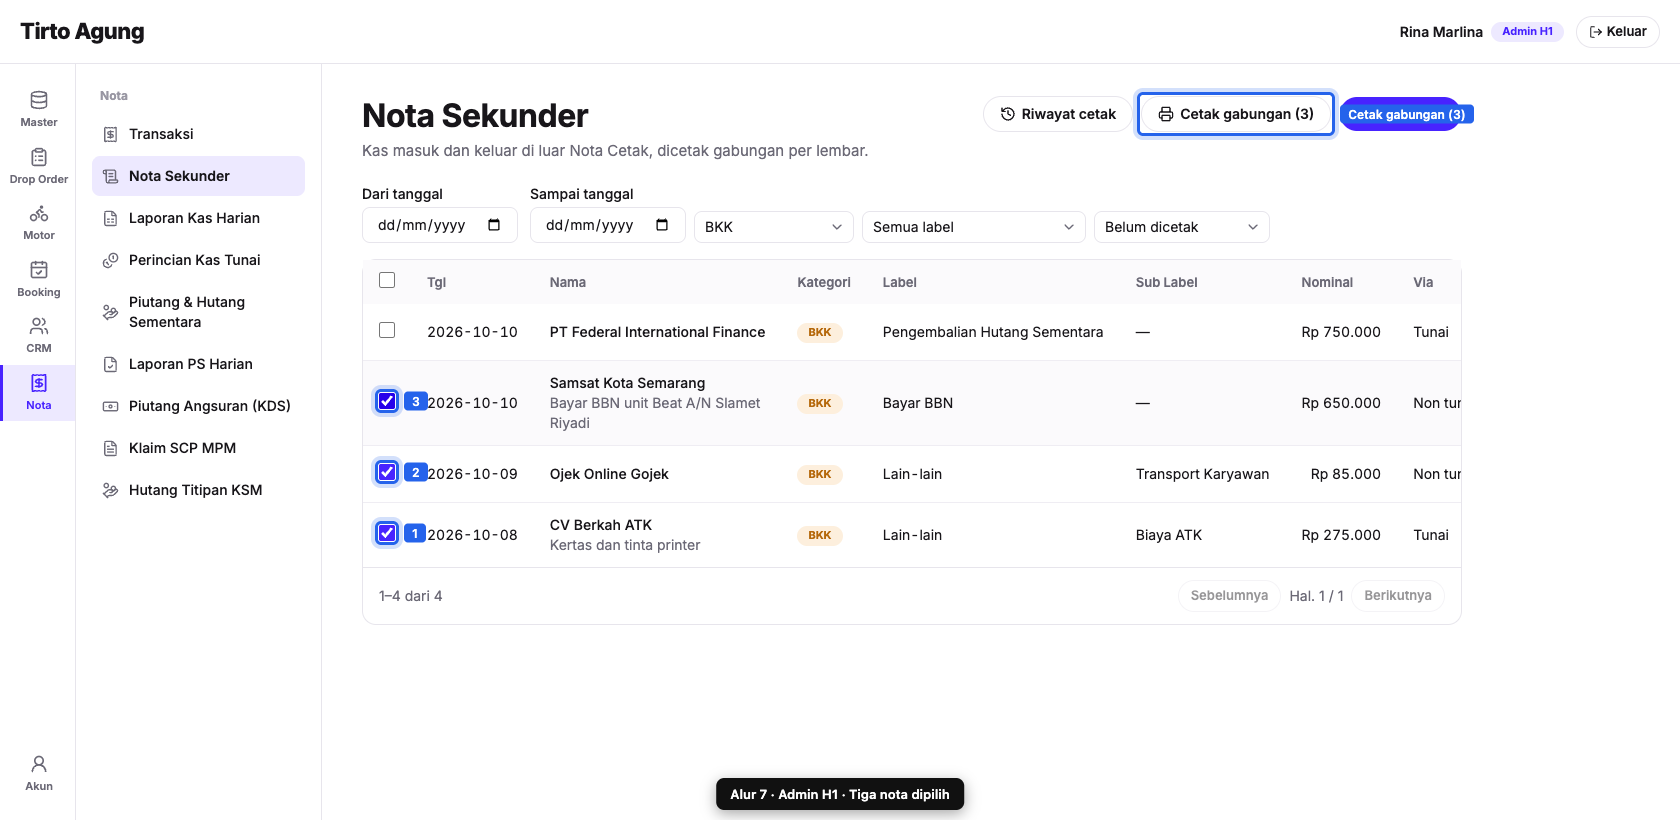Click the Cetak gabungan (3) outlined button
The image size is (1680, 820).
click(1236, 114)
